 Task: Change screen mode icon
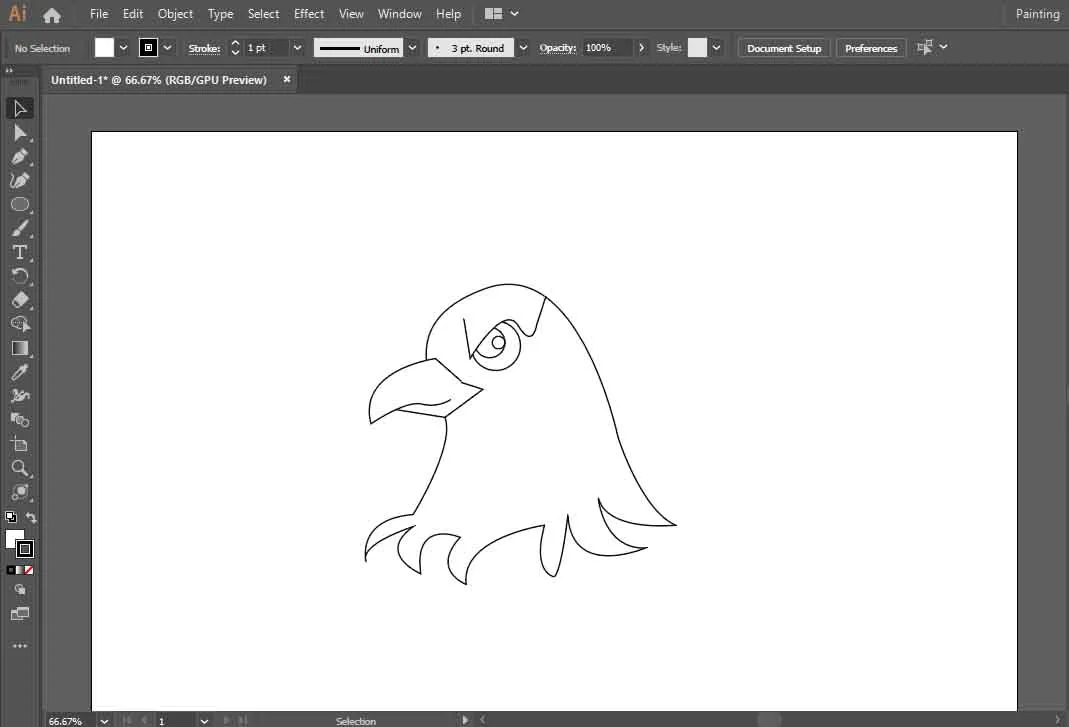click(x=20, y=614)
